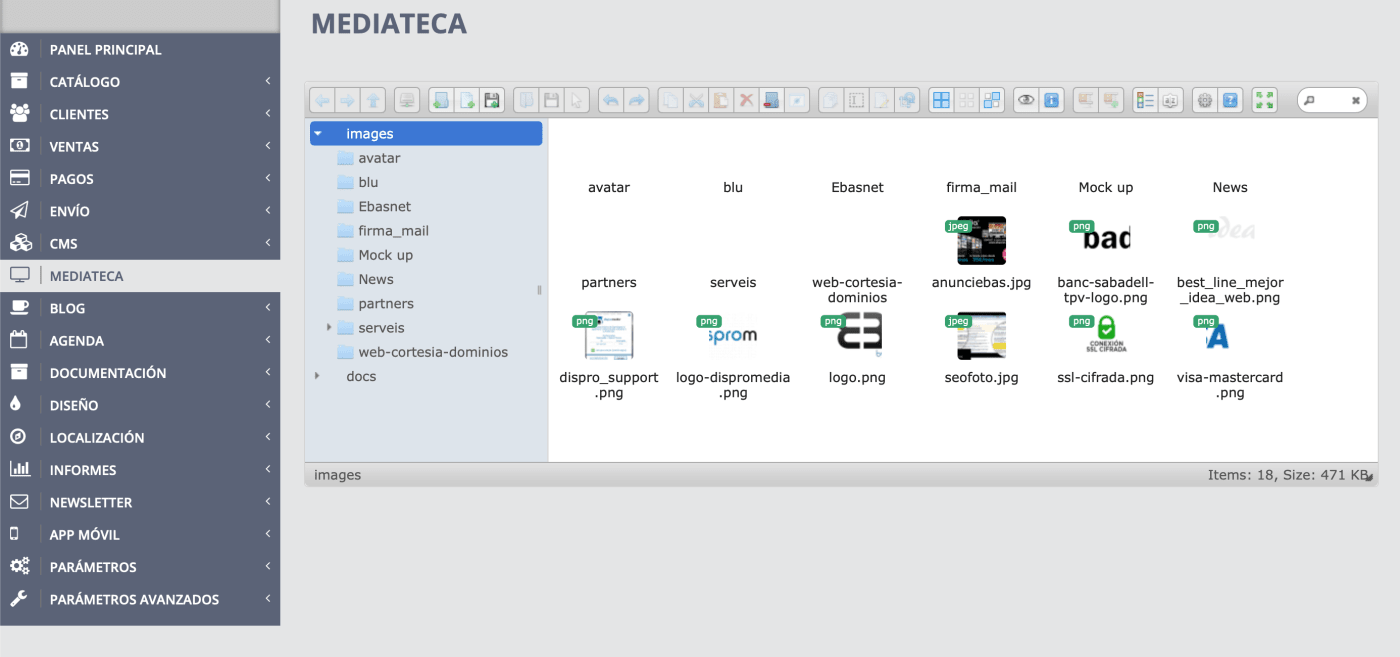Open the Newsletter sidebar menu

[91, 502]
